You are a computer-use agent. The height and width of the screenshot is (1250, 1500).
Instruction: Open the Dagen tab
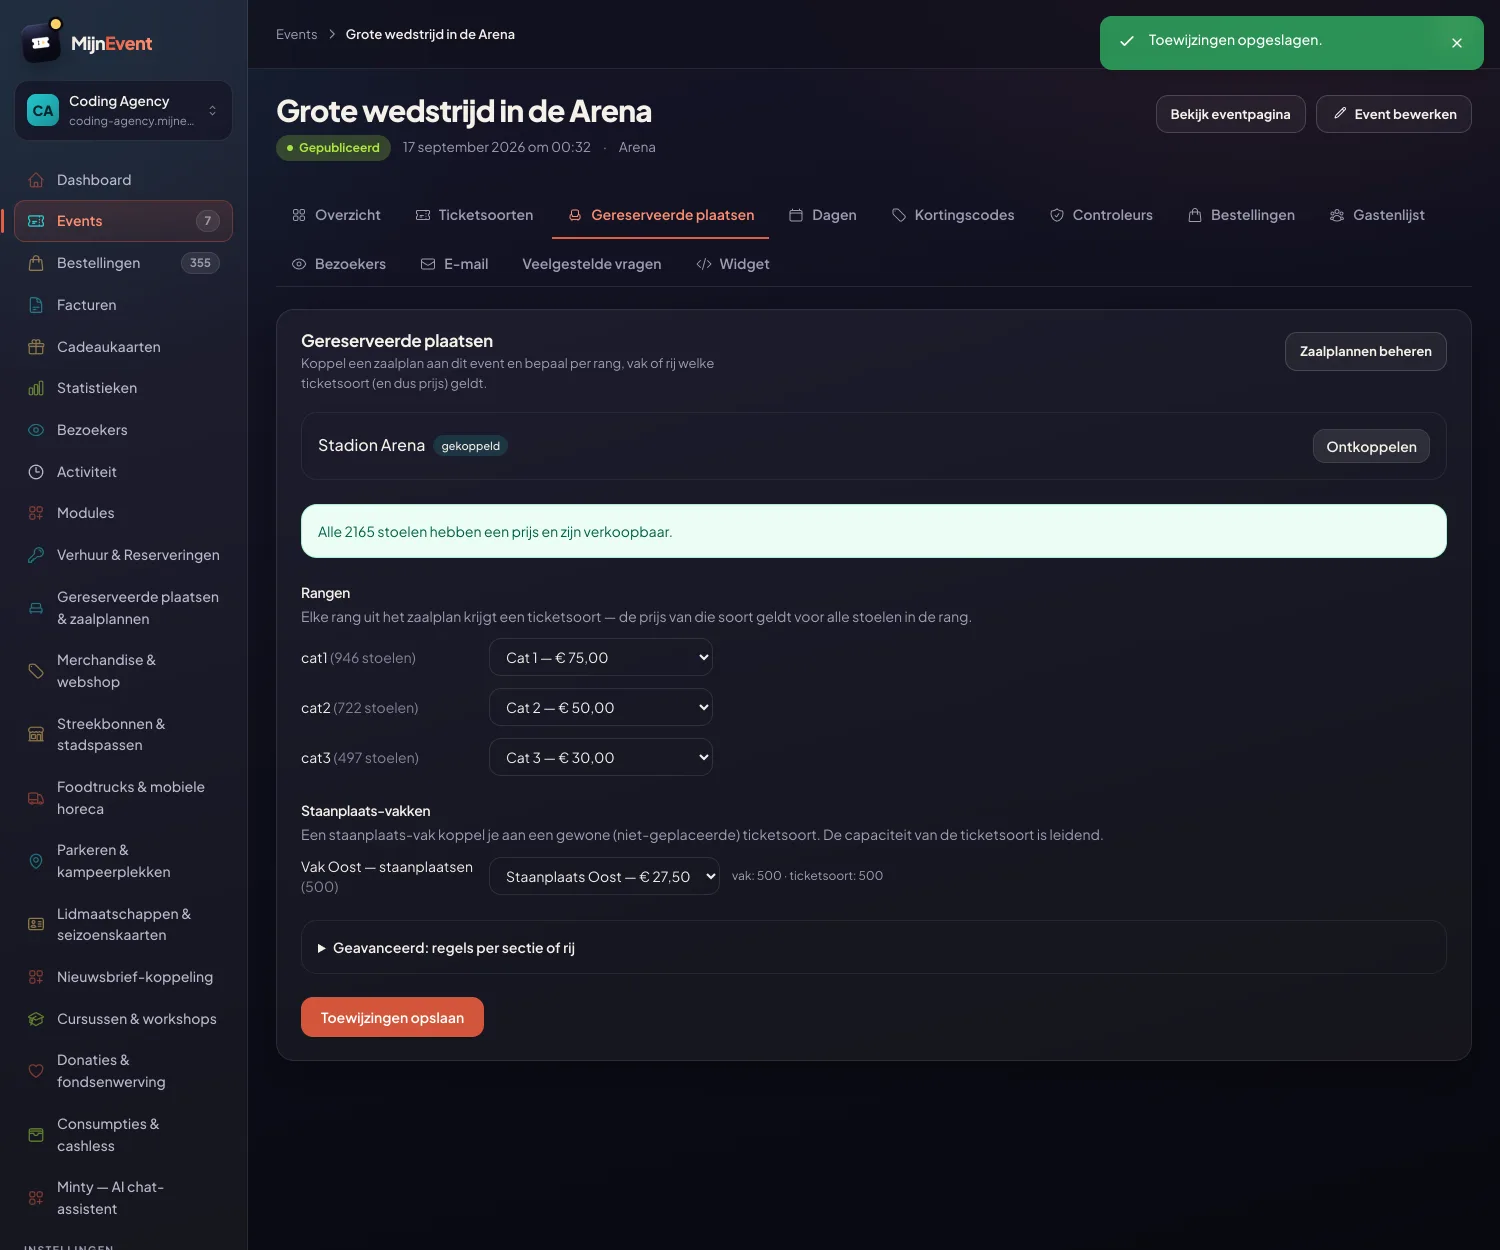pyautogui.click(x=823, y=215)
